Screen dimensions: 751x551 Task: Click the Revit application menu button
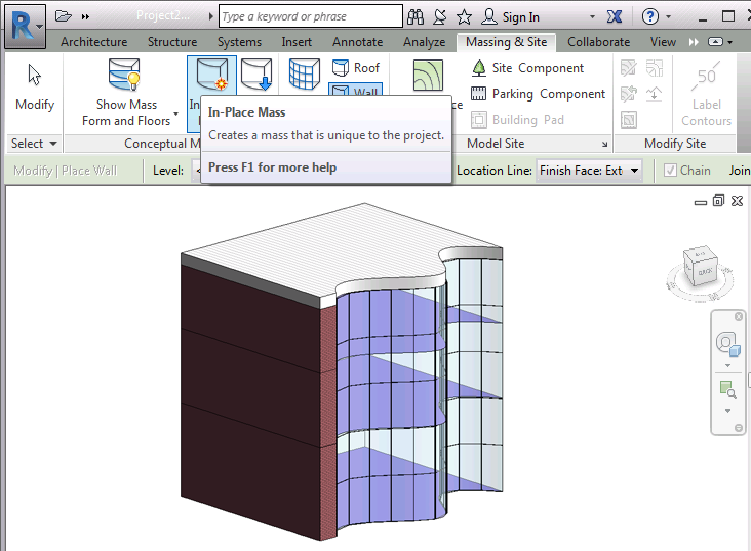tap(24, 24)
